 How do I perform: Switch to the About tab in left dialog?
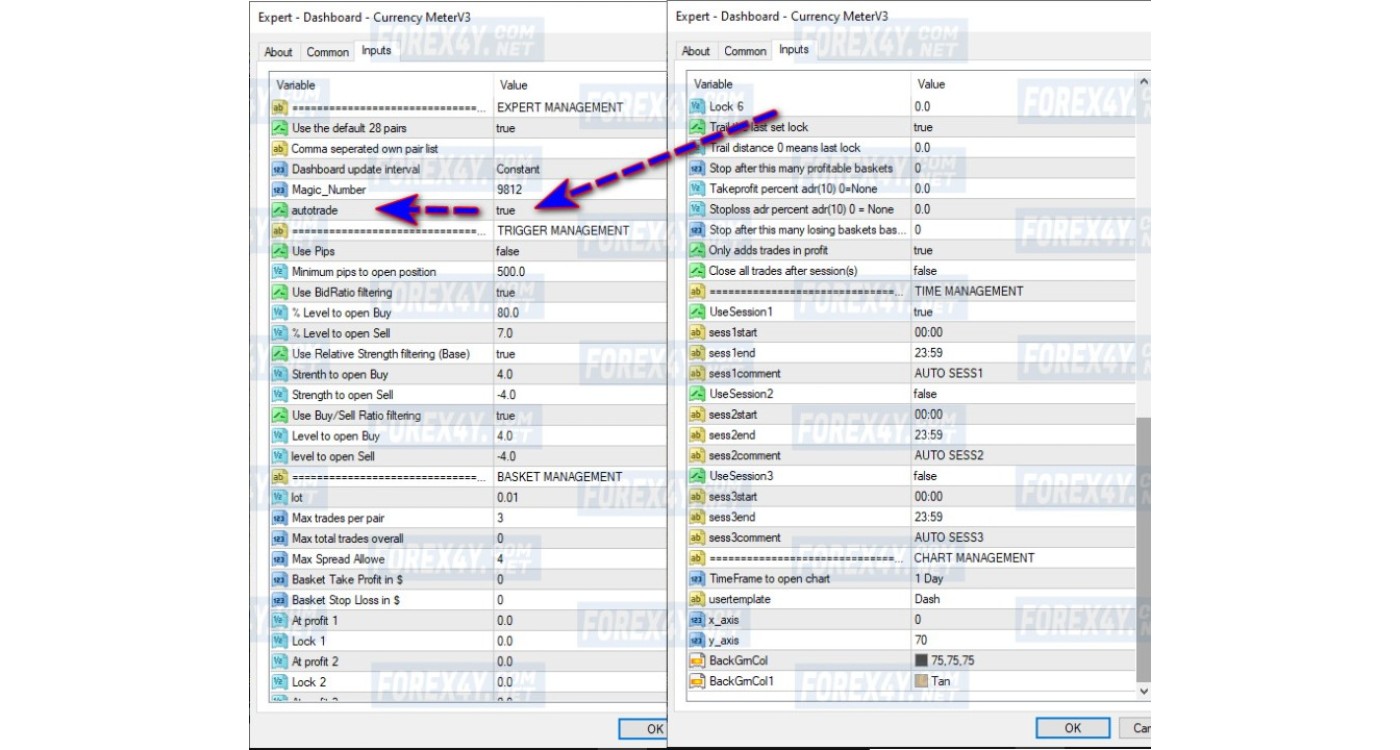pos(279,52)
